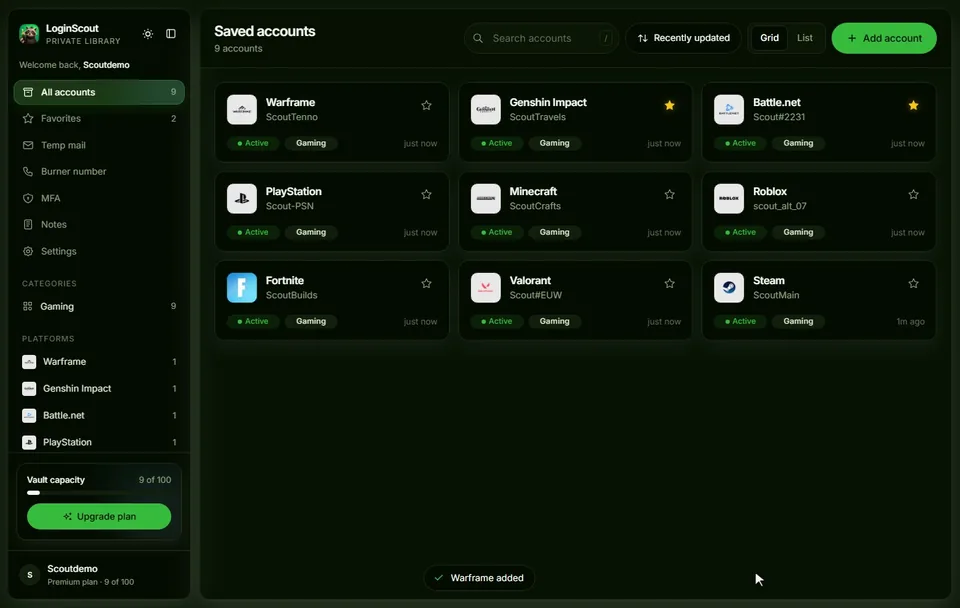Favorite the Roblox account star
The image size is (960, 608).
(x=913, y=195)
